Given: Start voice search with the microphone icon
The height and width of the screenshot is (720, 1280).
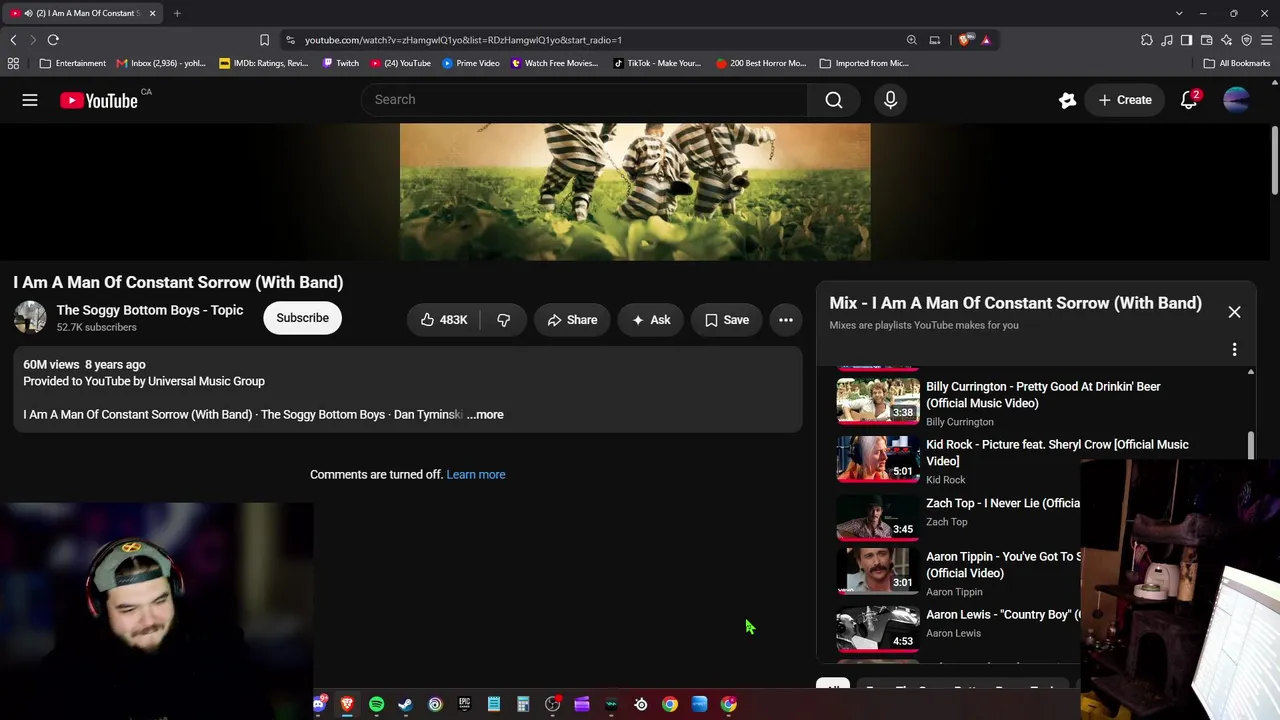Looking at the screenshot, I should (x=890, y=100).
